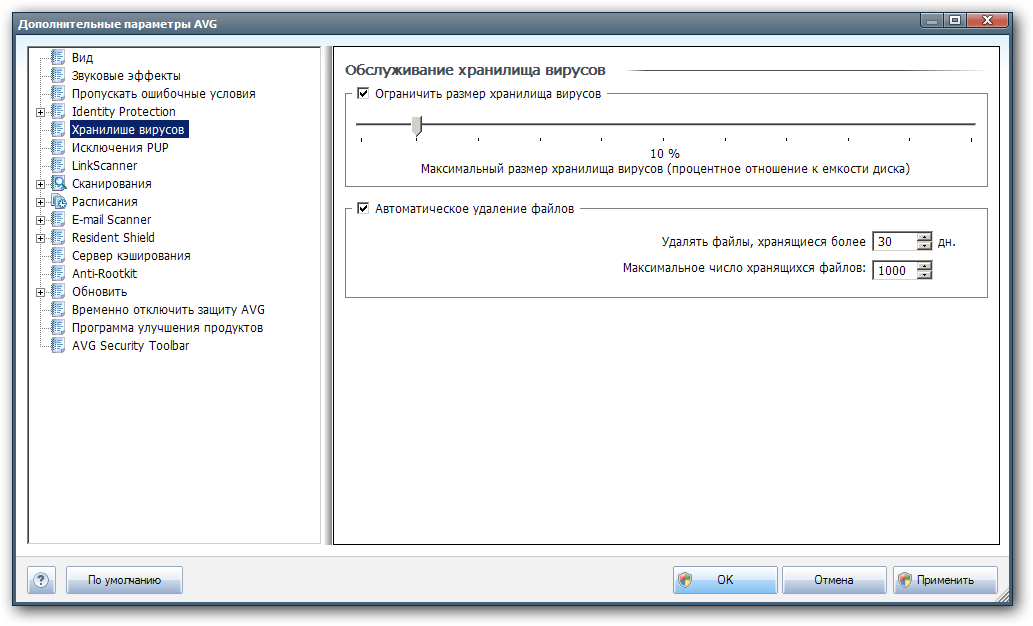Click the magnifier icon beside Сканирования
1033x626 pixels.
[59, 183]
